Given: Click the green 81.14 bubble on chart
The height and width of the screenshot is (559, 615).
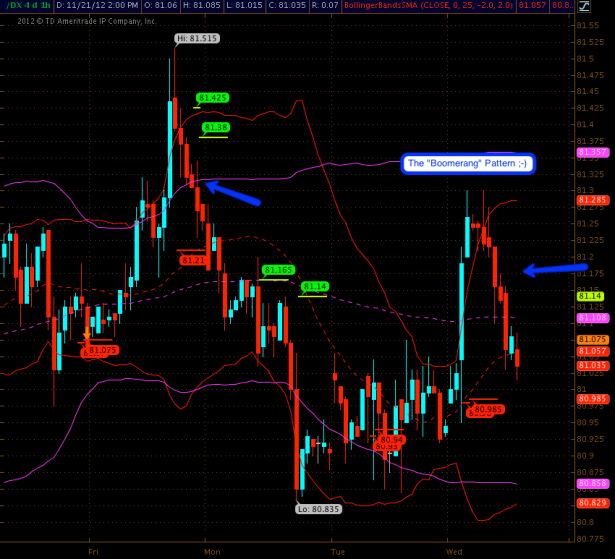Looking at the screenshot, I should [x=316, y=287].
